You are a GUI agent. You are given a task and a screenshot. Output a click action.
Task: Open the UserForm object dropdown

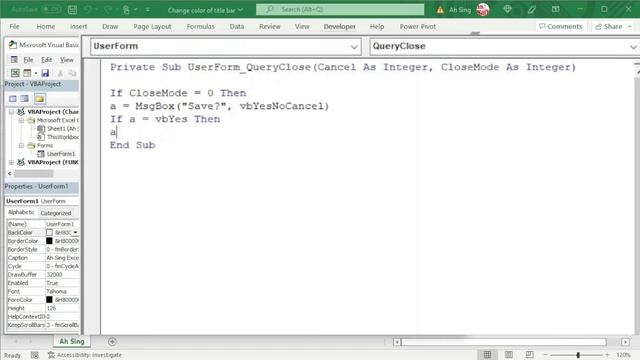[x=354, y=47]
